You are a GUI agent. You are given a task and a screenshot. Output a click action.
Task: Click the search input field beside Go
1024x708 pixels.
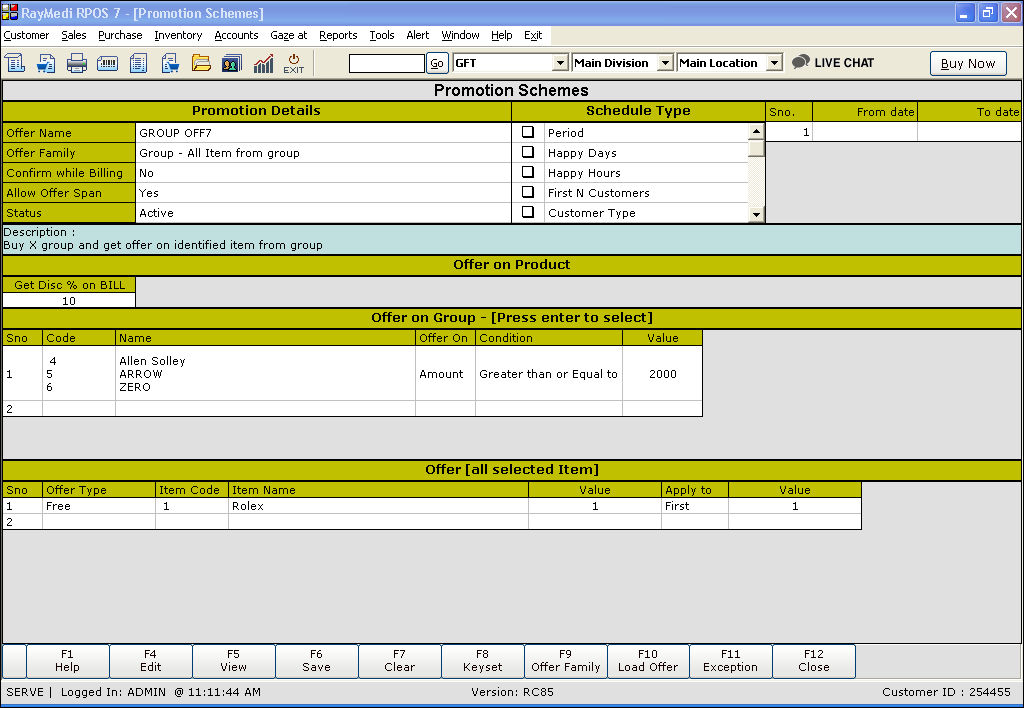tap(386, 63)
